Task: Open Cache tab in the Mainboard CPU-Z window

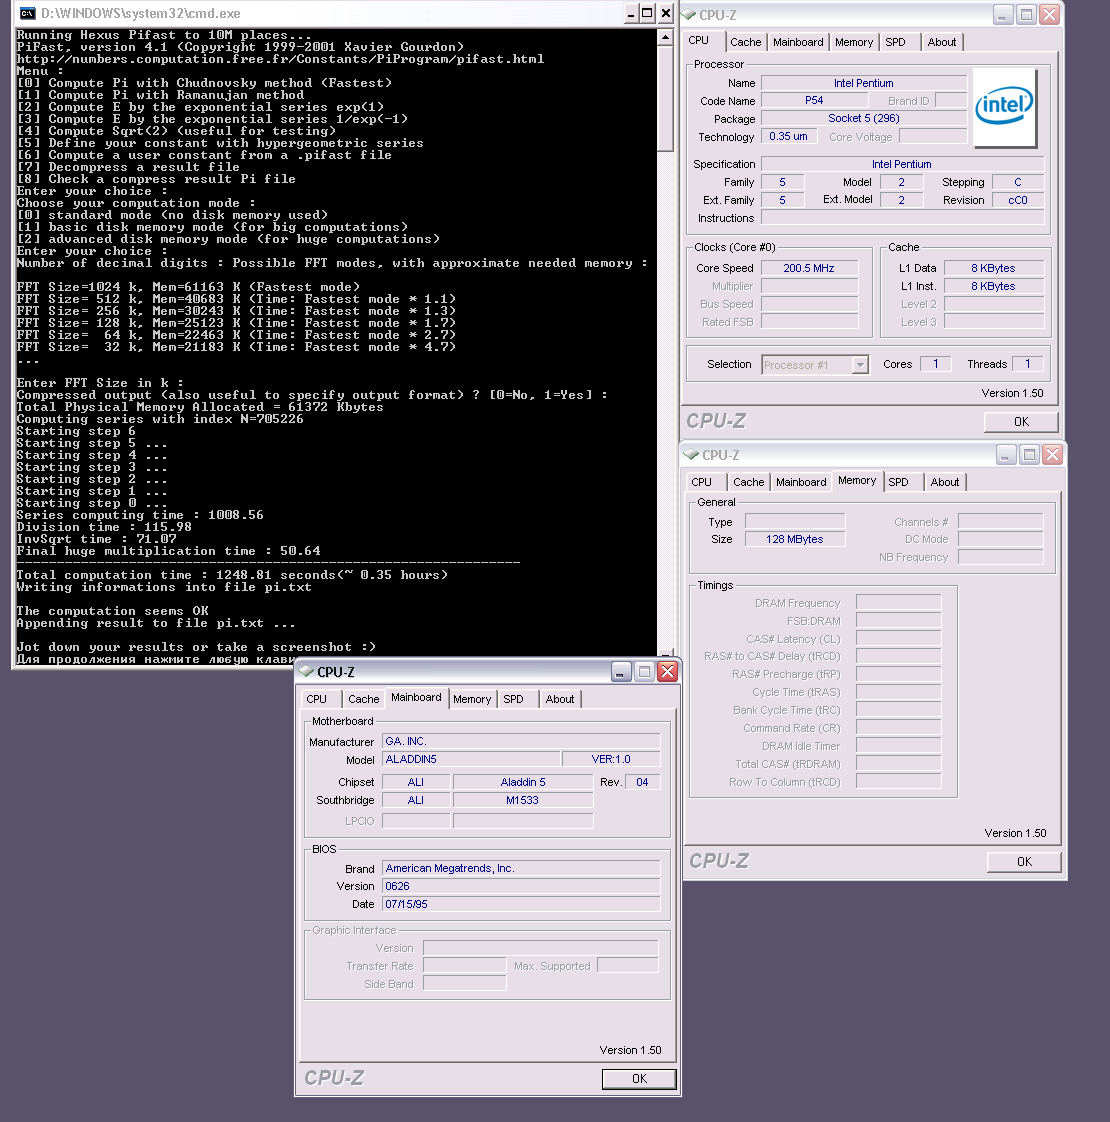Action: click(364, 699)
